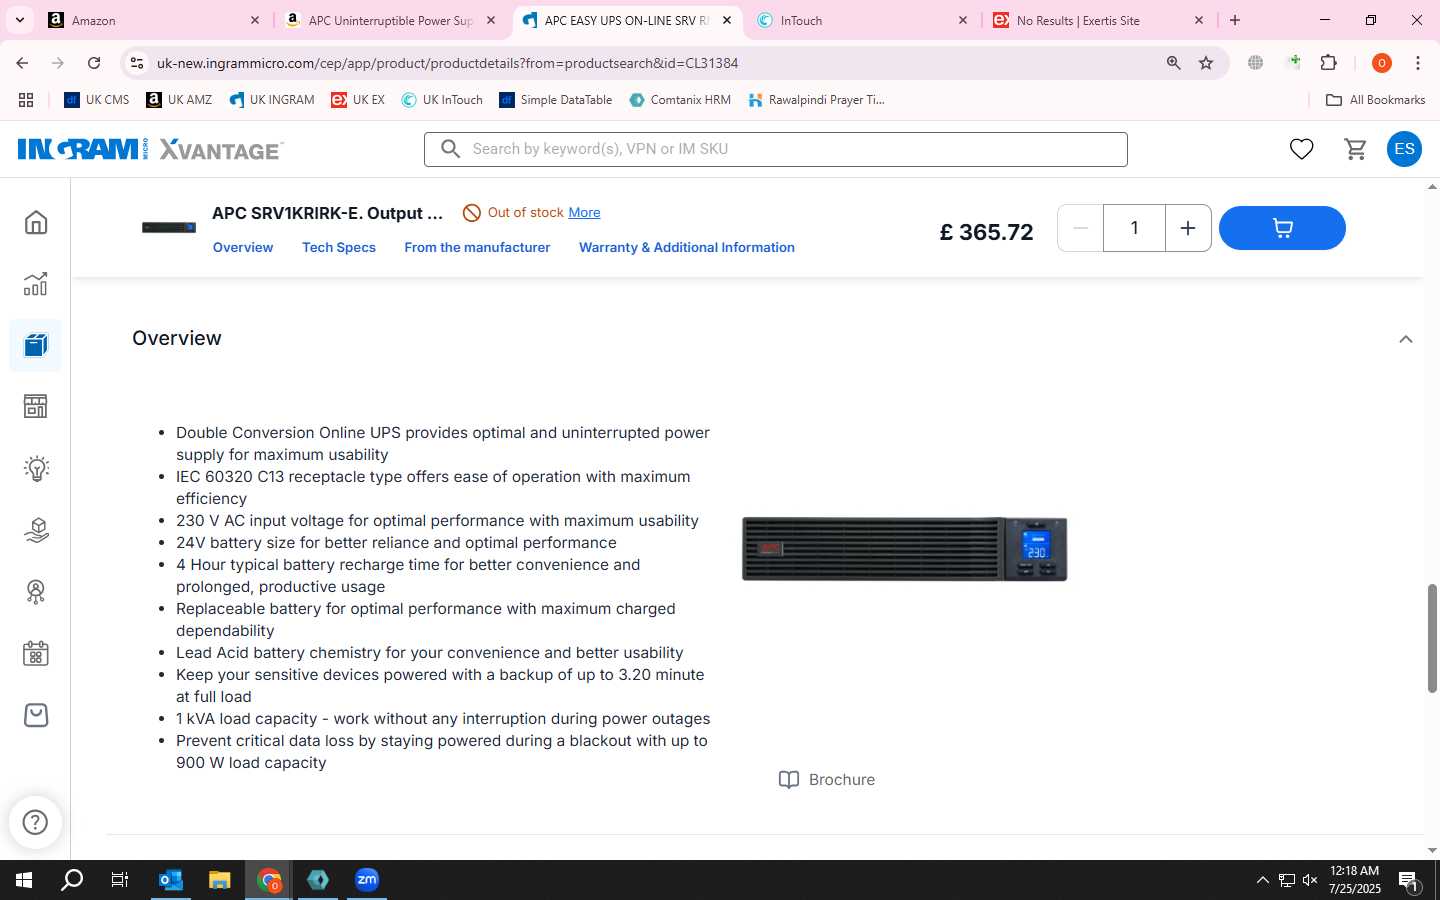Open the UK AMZ bookmark

[x=179, y=100]
